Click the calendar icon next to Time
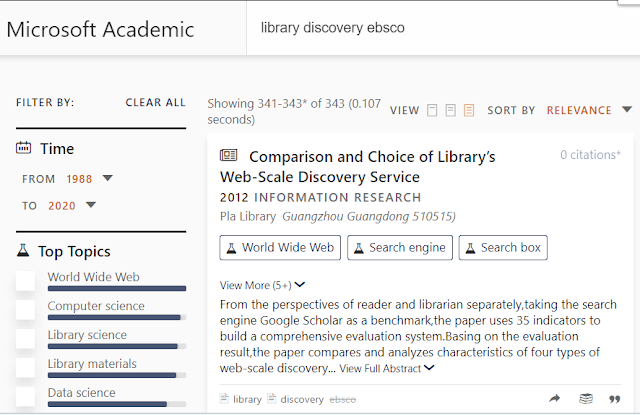Screen dimensions: 640x415 [x=24, y=148]
